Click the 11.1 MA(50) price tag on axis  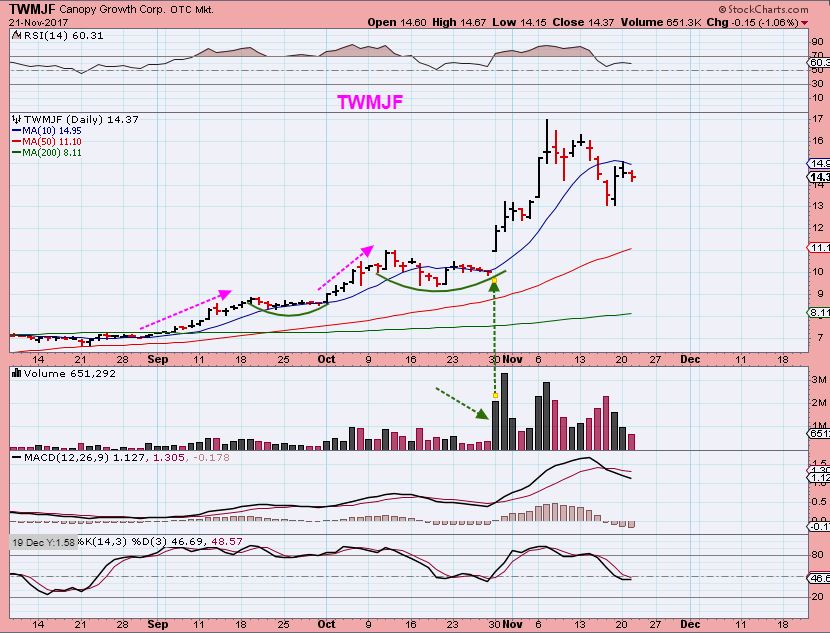point(818,248)
